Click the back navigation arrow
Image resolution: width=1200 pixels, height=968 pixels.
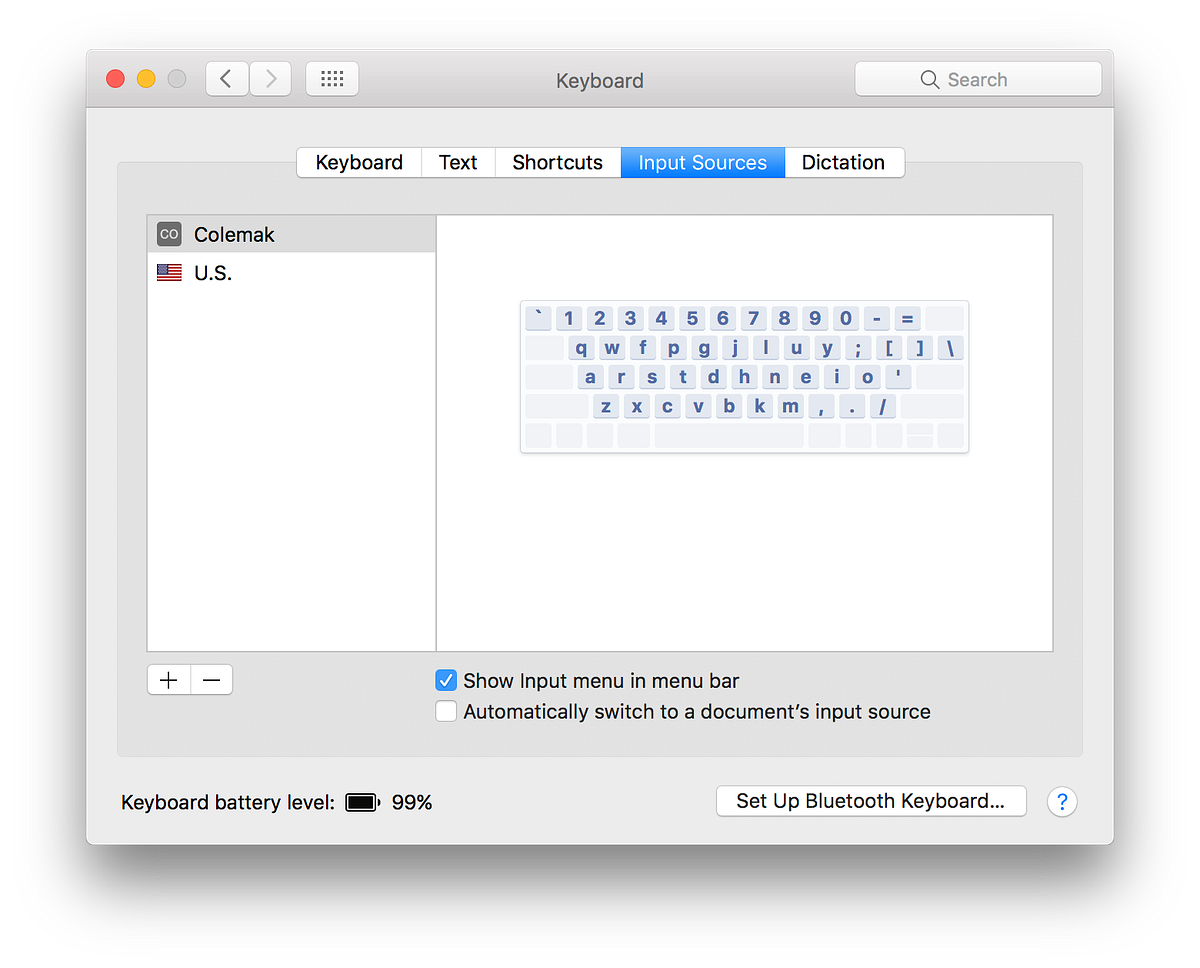(226, 78)
